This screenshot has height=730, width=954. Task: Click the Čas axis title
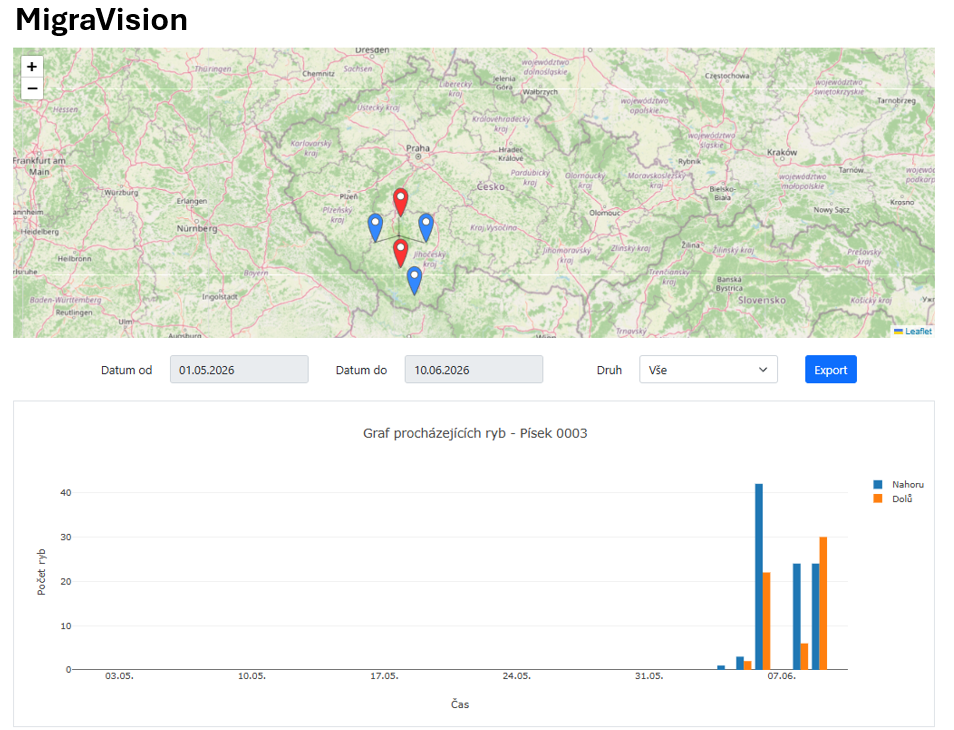460,704
